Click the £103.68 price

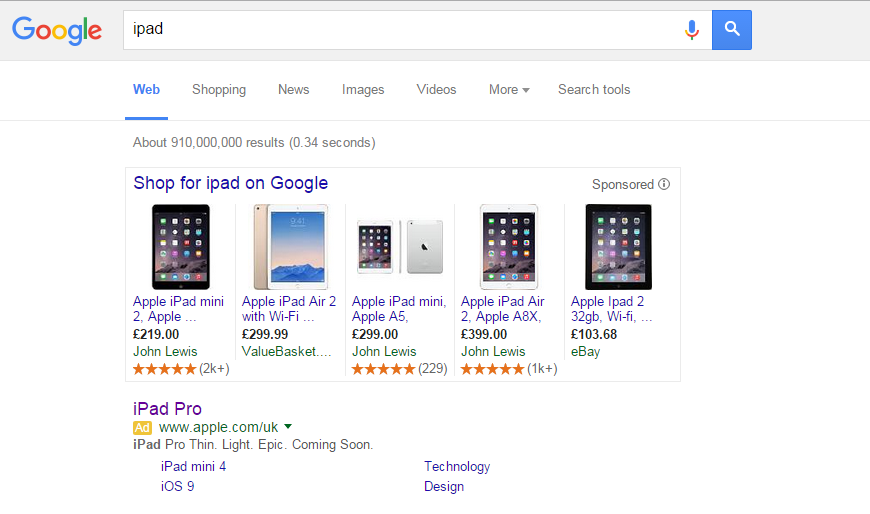pyautogui.click(x=594, y=335)
